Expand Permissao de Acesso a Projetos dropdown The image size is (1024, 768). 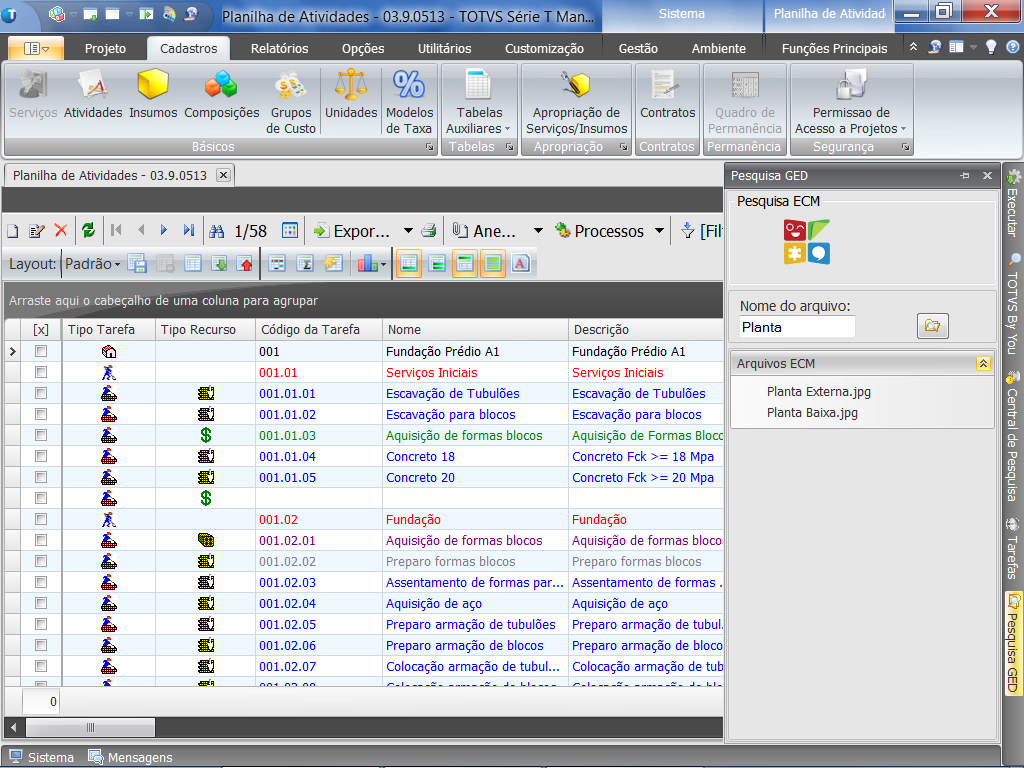(904, 129)
